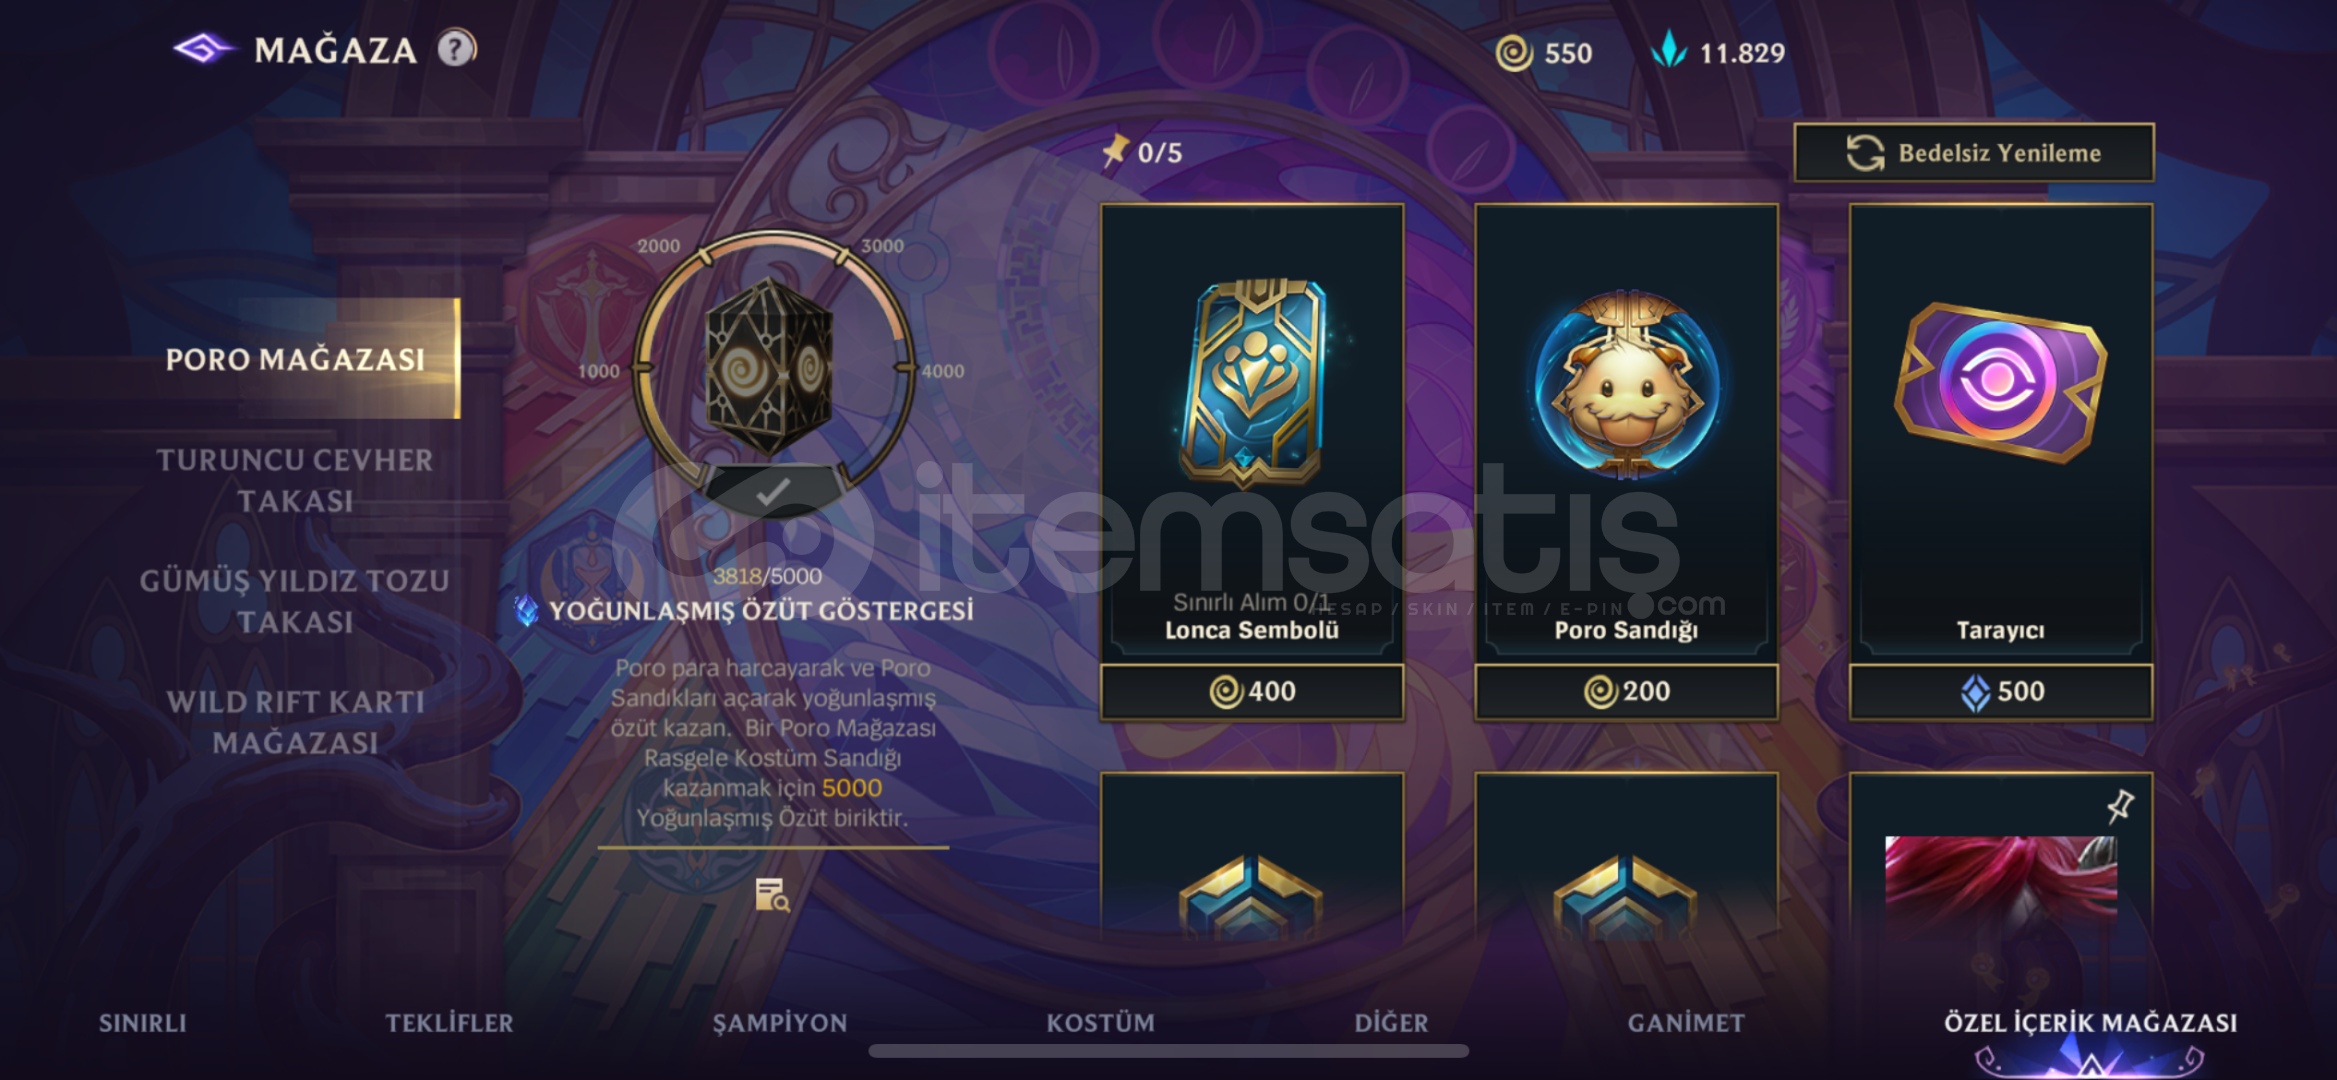Viewport: 2337px width, 1080px height.
Task: Buy Lonca Sembolü for 400
Action: [x=1252, y=691]
